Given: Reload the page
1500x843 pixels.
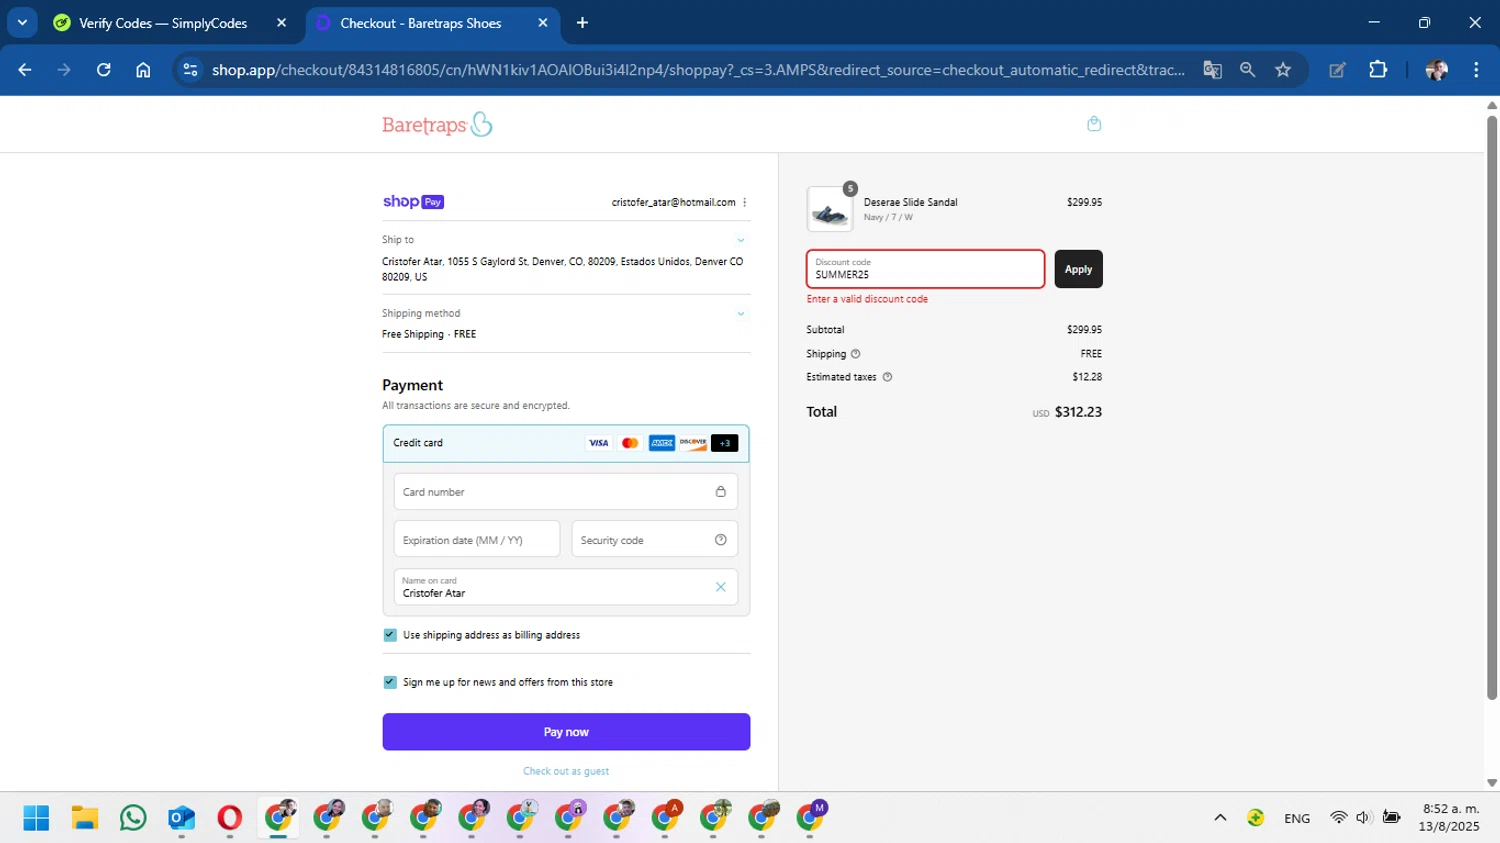Looking at the screenshot, I should [103, 70].
